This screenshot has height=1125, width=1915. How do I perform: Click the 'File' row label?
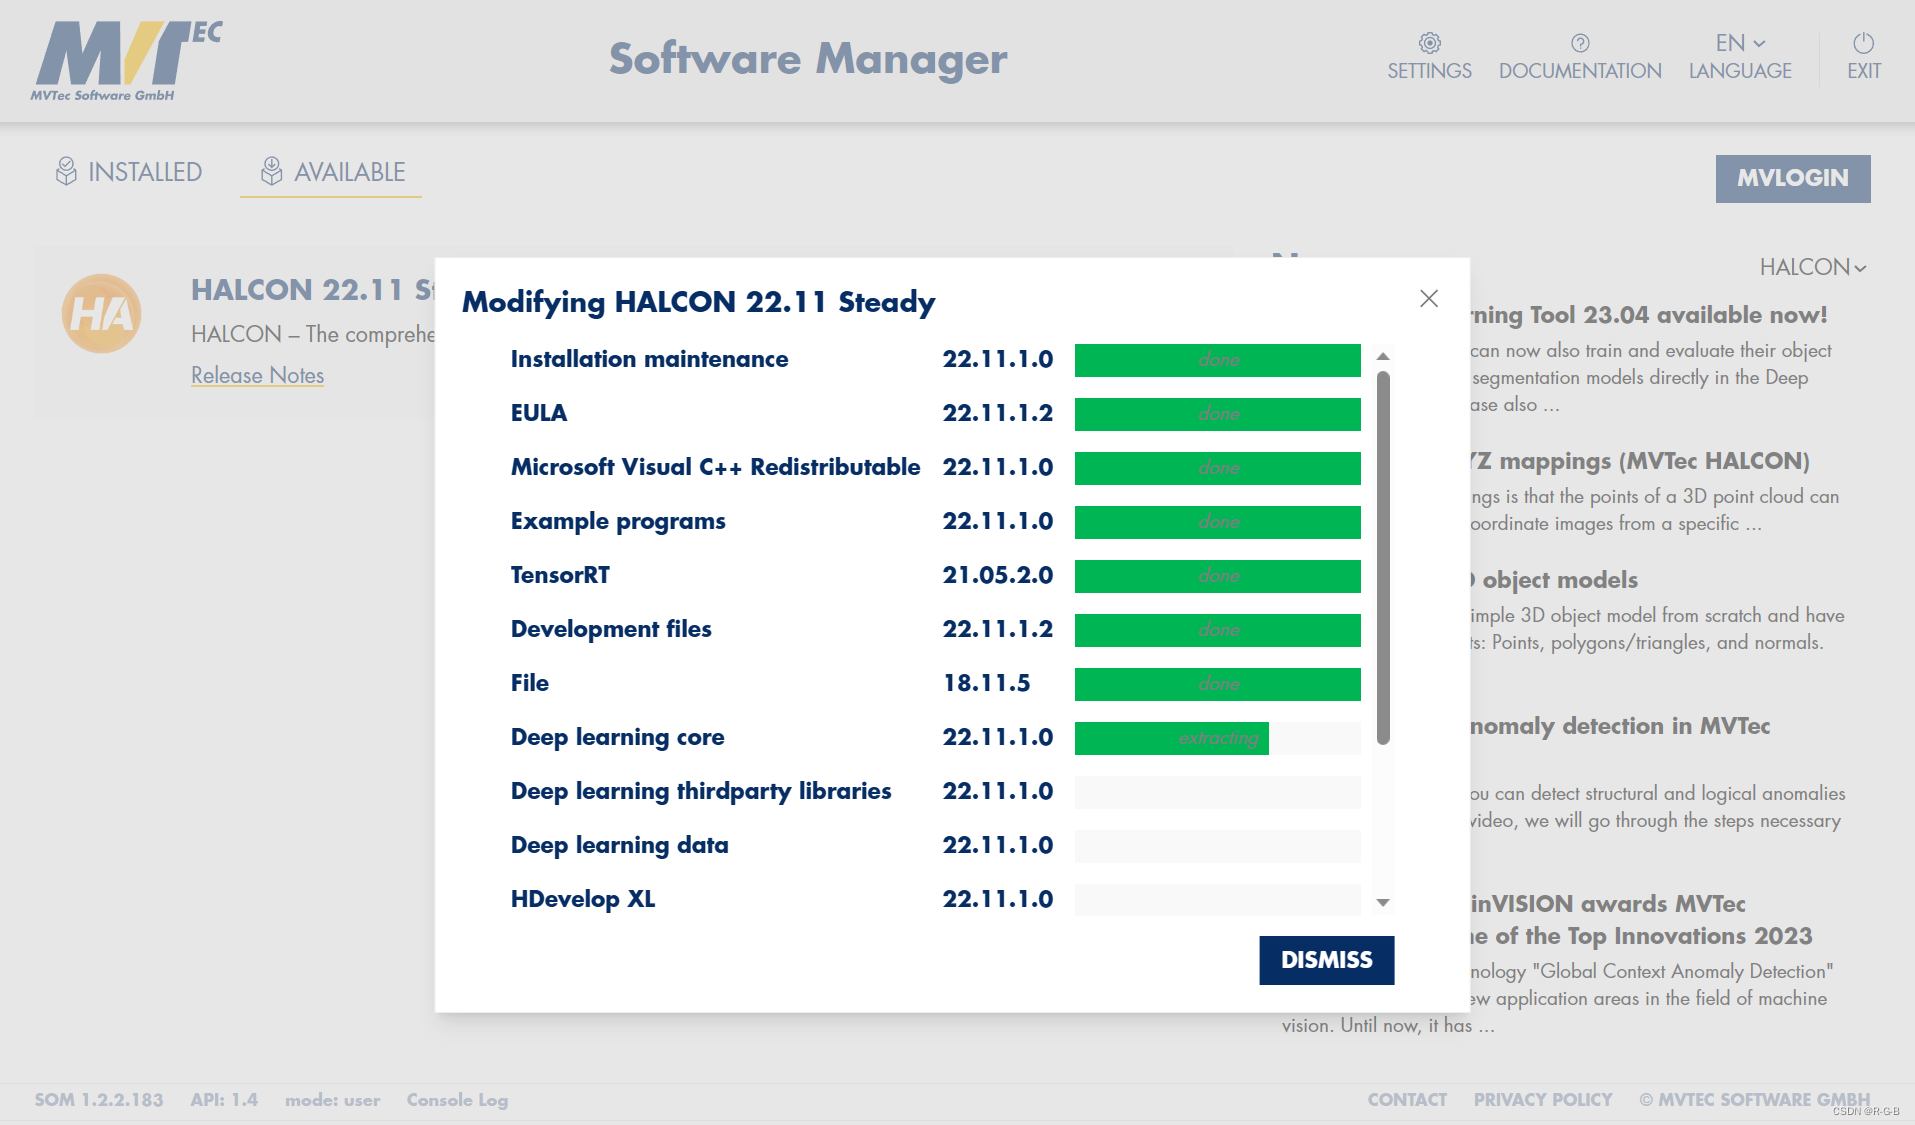click(529, 683)
